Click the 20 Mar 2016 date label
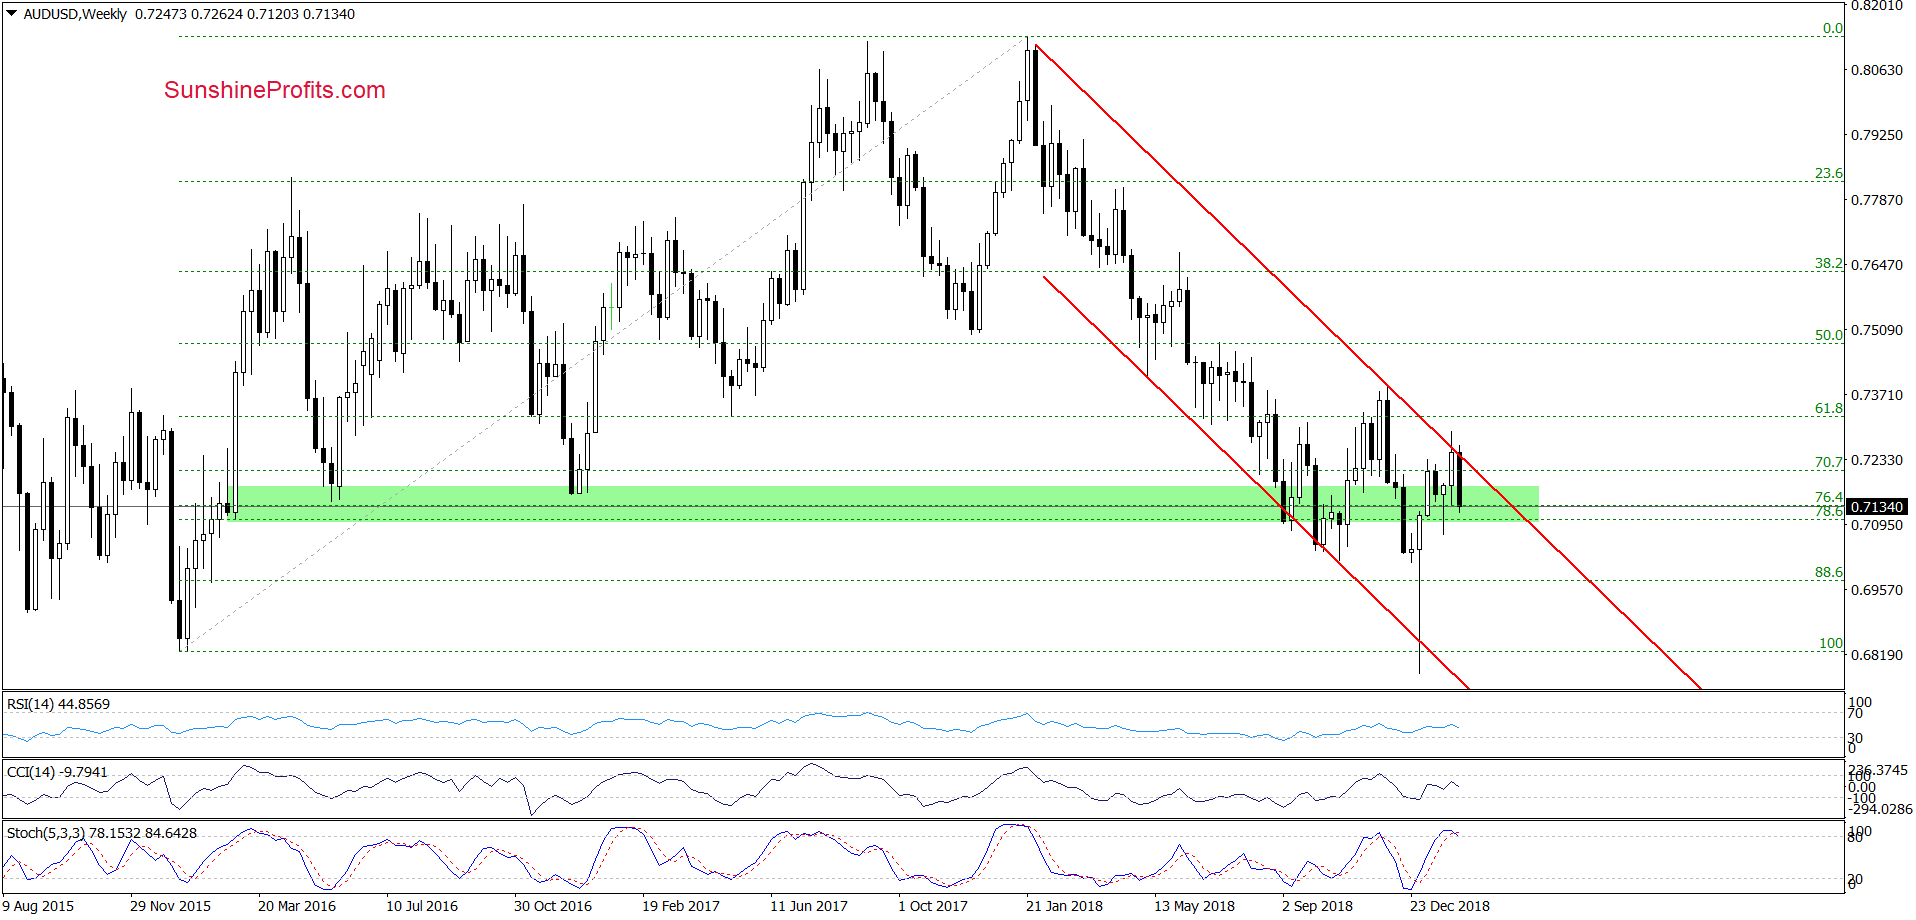 tap(297, 906)
